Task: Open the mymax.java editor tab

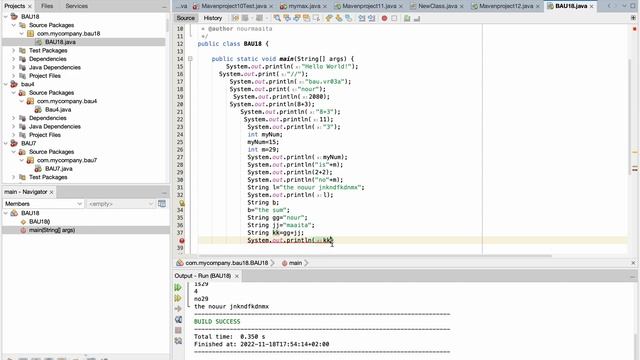Action: pos(304,6)
